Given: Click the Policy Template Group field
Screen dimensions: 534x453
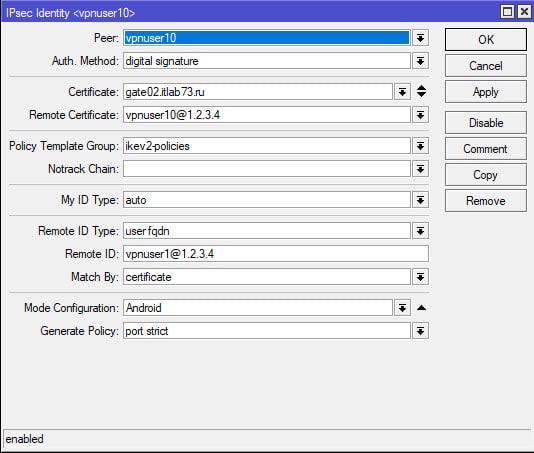Looking at the screenshot, I should (x=267, y=146).
